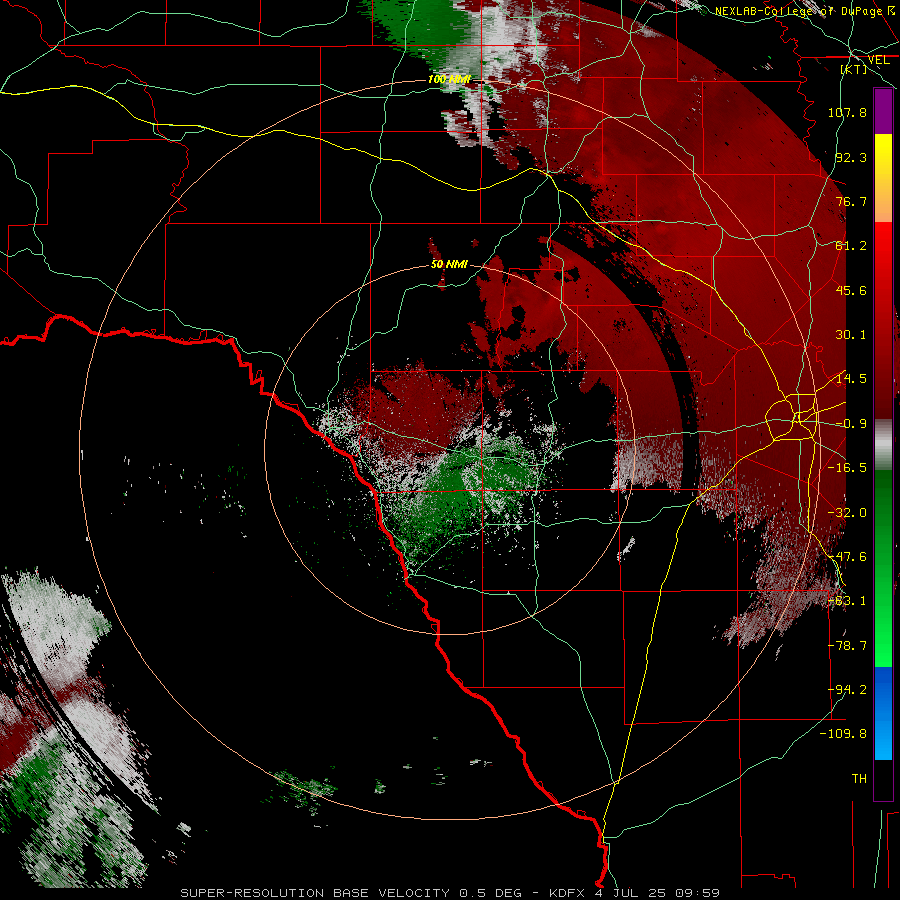Click the 50 NMI range ring label
The image size is (900, 900).
point(449,264)
